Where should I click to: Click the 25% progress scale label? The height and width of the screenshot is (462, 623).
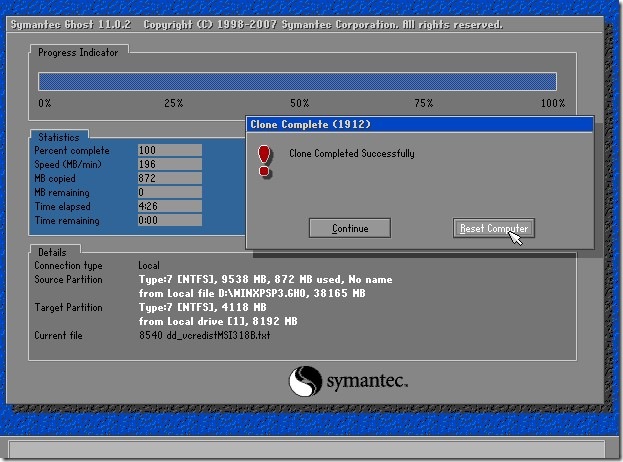tap(174, 103)
